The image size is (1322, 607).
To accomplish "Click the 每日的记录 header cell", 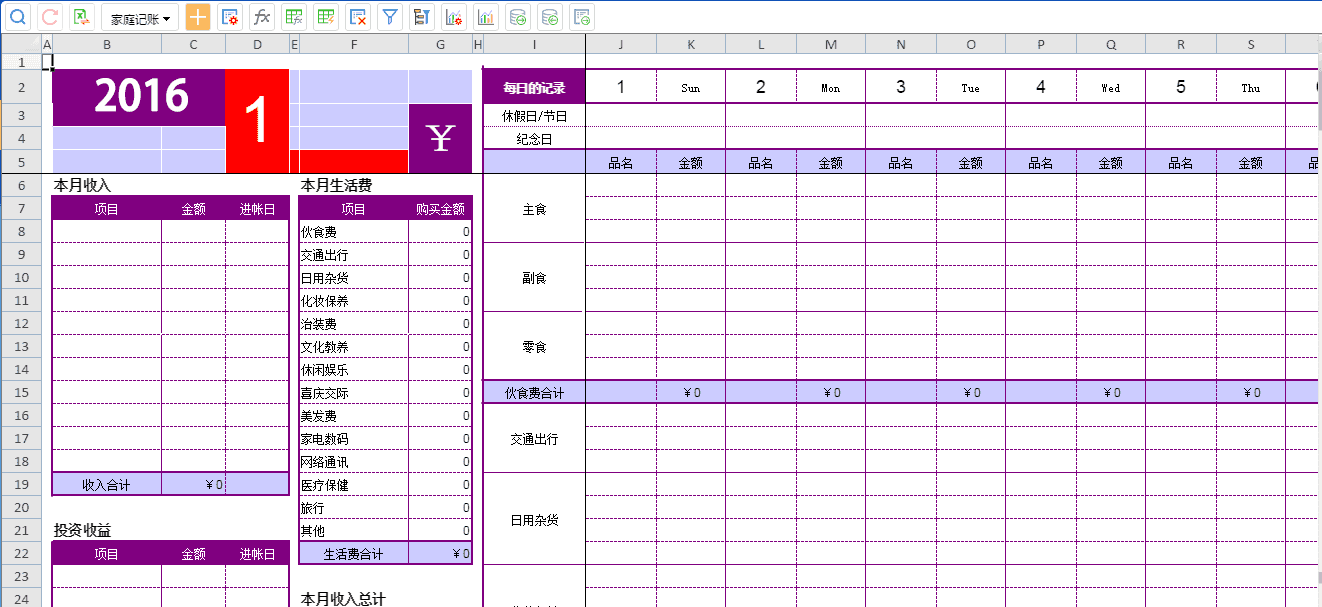I will point(534,88).
